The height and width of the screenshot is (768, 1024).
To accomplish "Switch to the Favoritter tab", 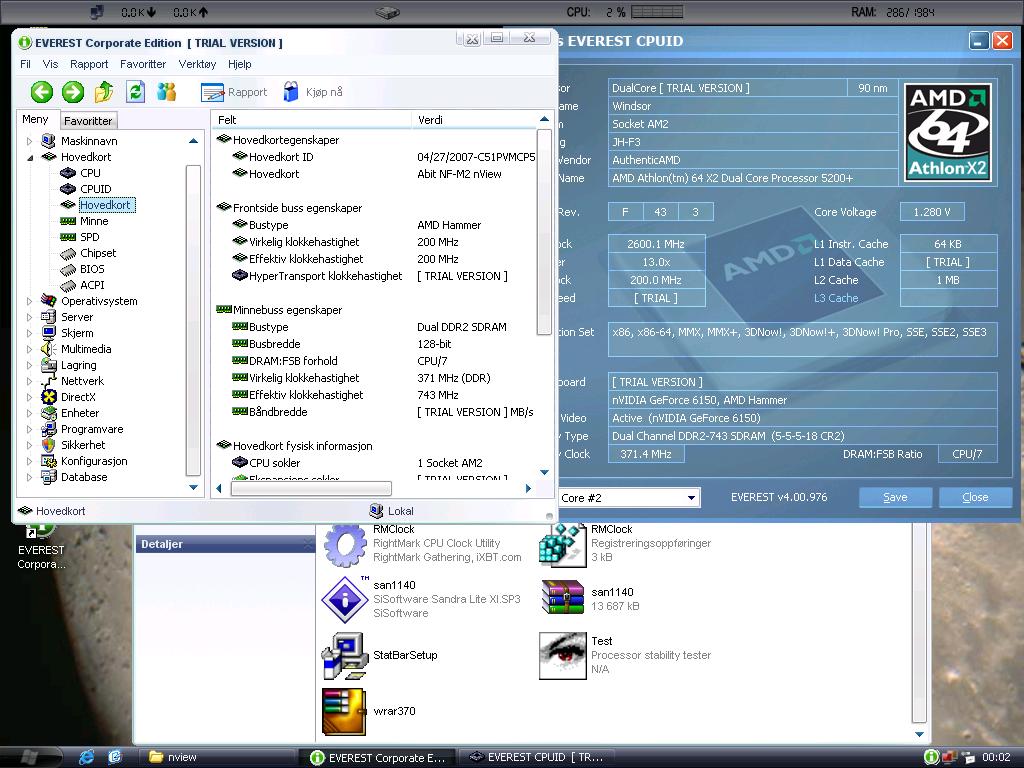I will (88, 121).
